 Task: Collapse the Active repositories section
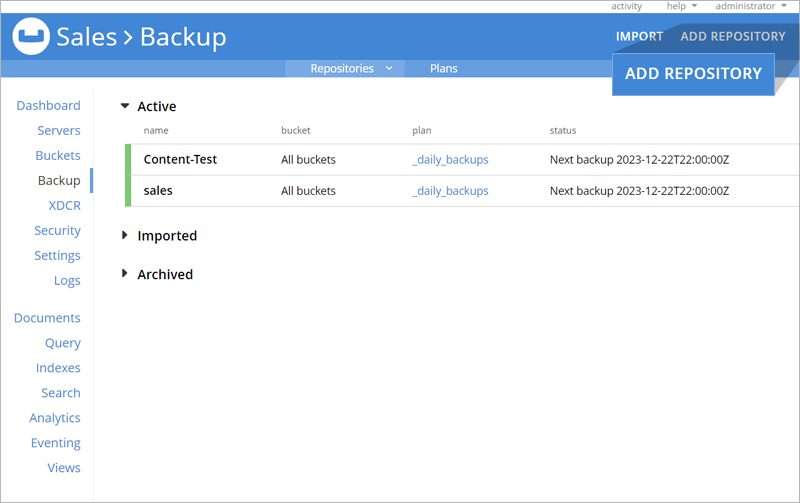tap(125, 106)
